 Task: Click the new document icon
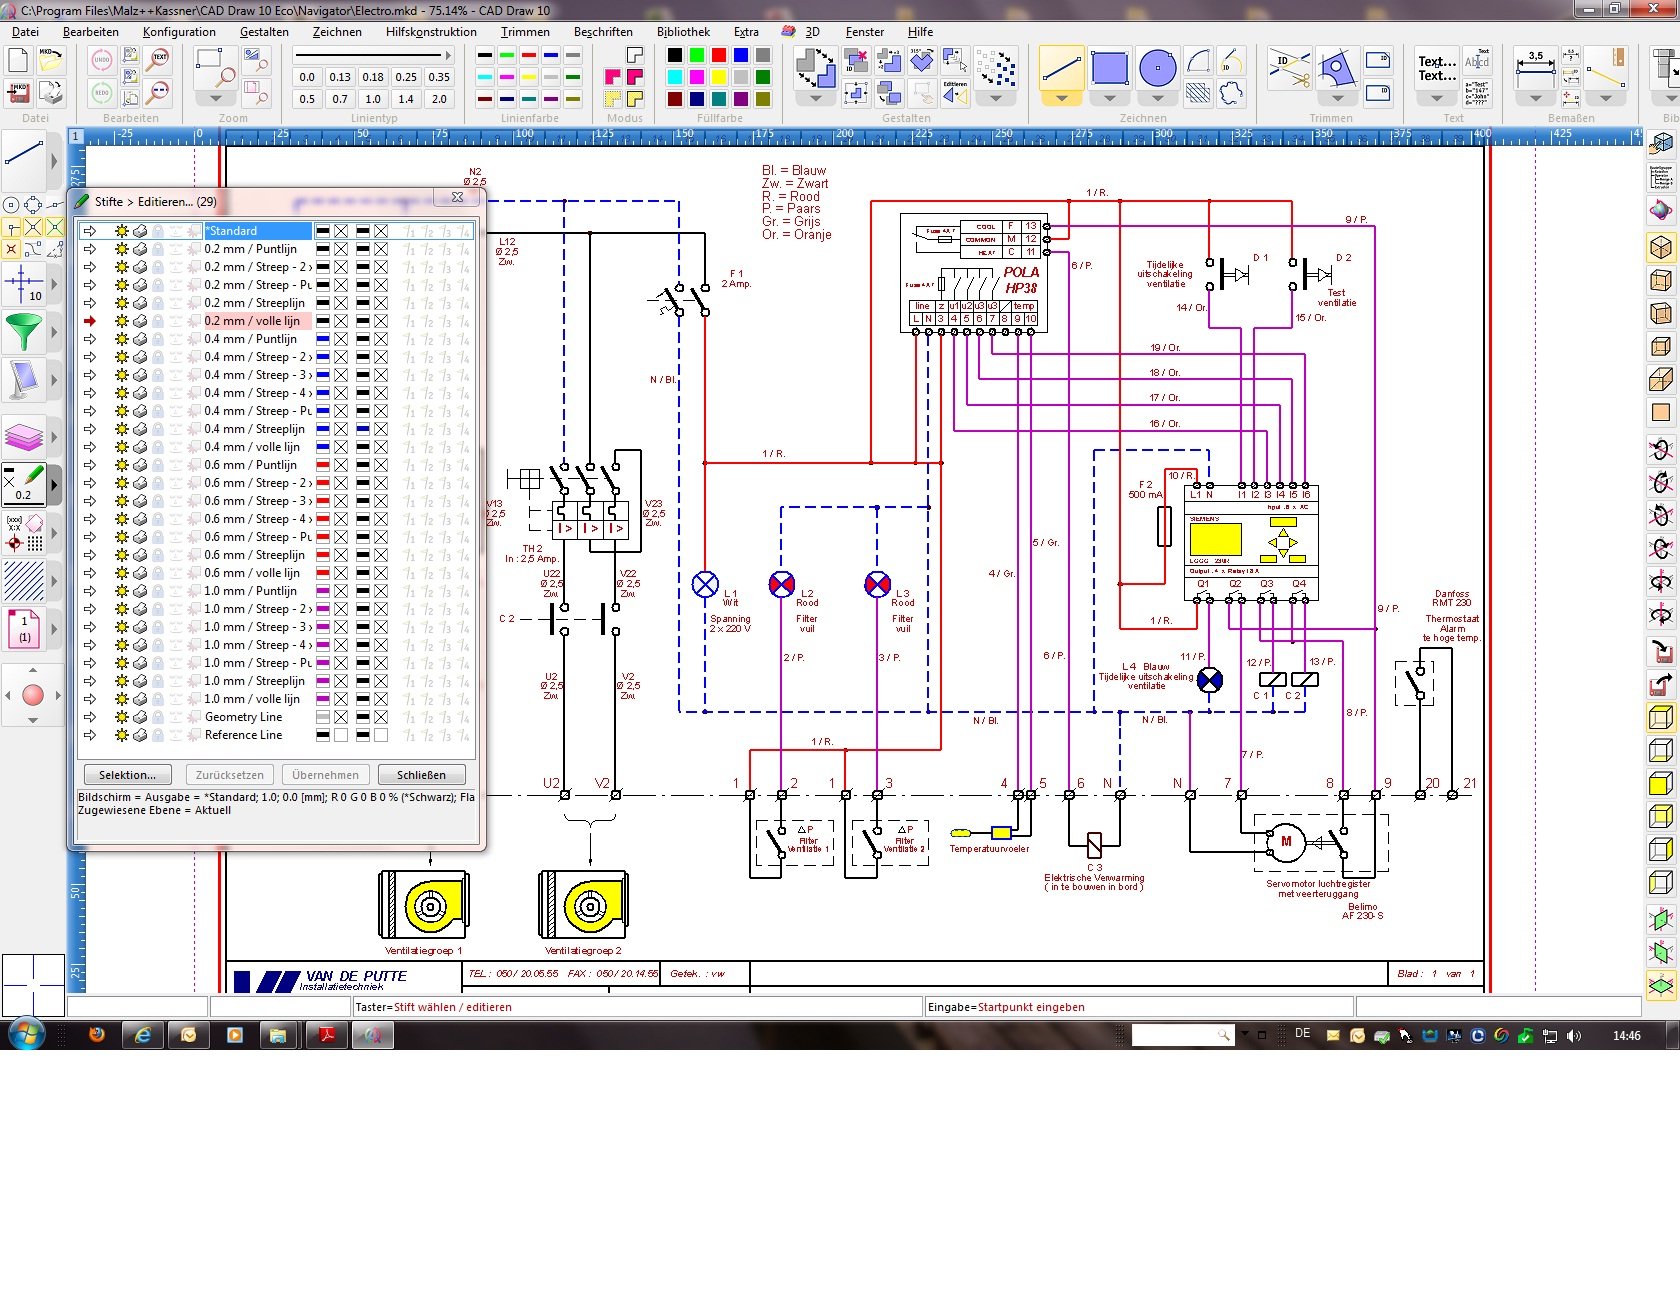(19, 60)
